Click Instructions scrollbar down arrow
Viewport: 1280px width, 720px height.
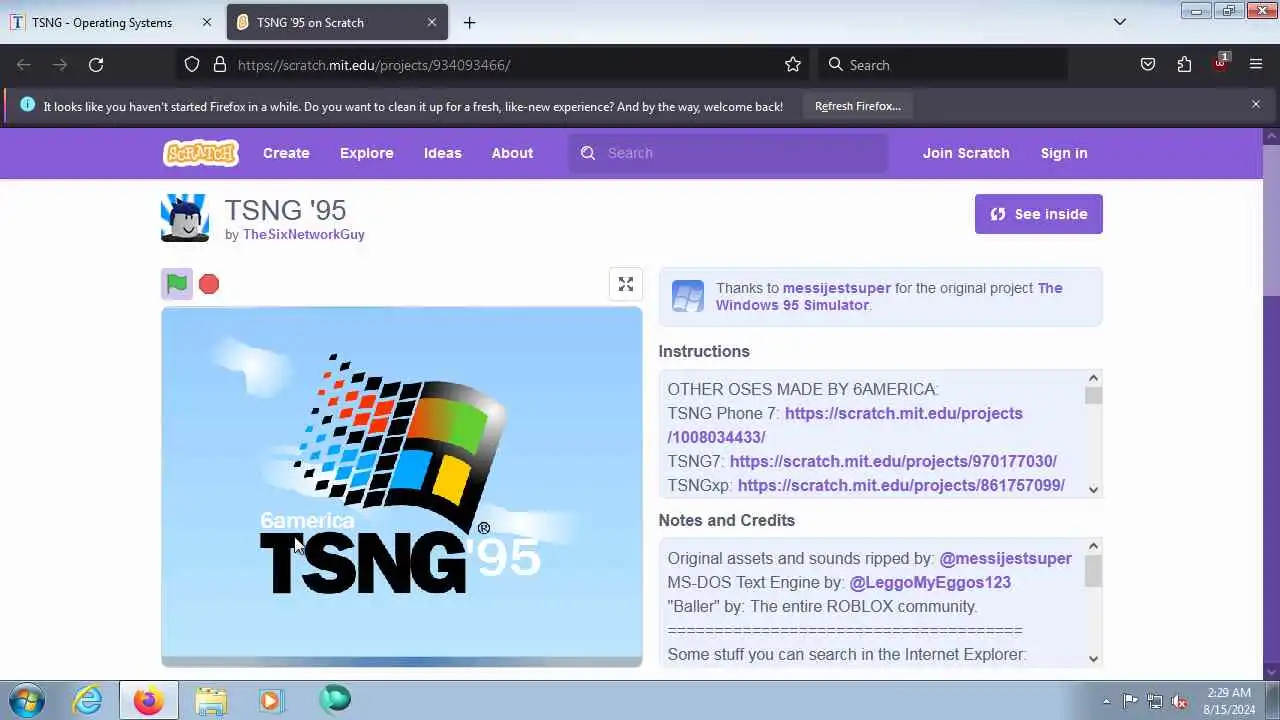coord(1093,489)
